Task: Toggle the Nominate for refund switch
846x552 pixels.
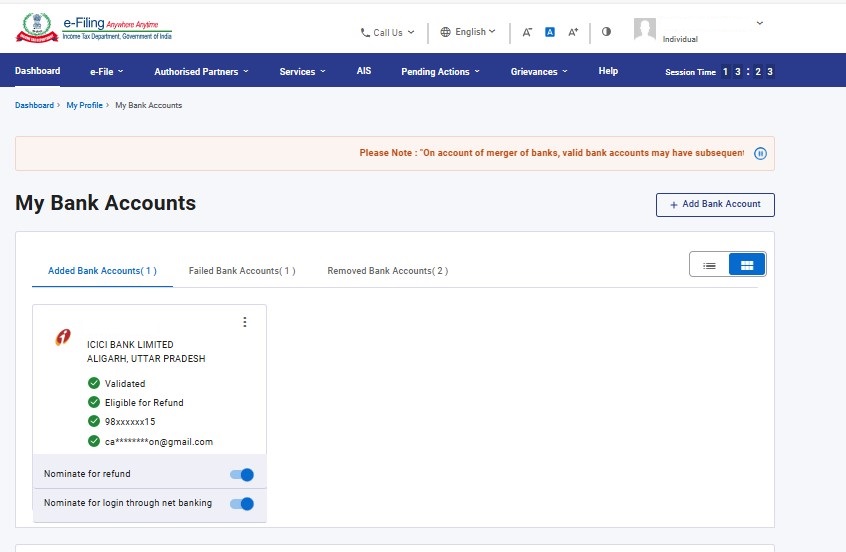Action: (x=242, y=474)
